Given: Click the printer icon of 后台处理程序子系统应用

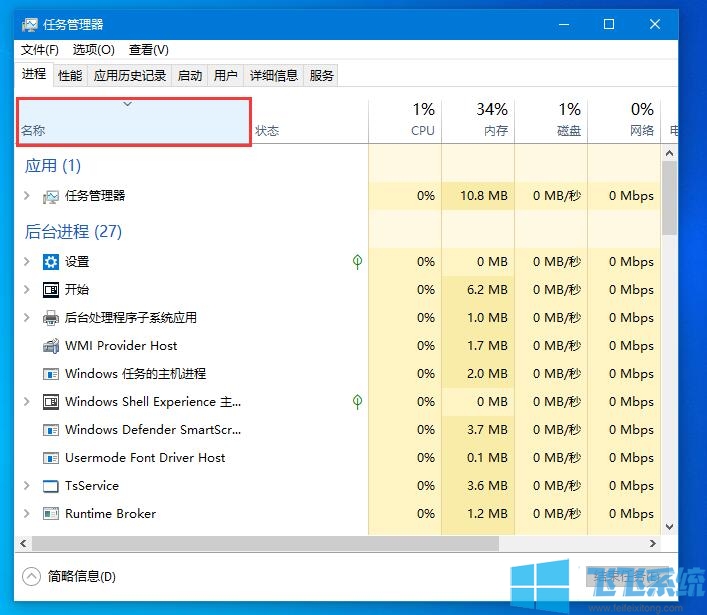Looking at the screenshot, I should pos(50,318).
